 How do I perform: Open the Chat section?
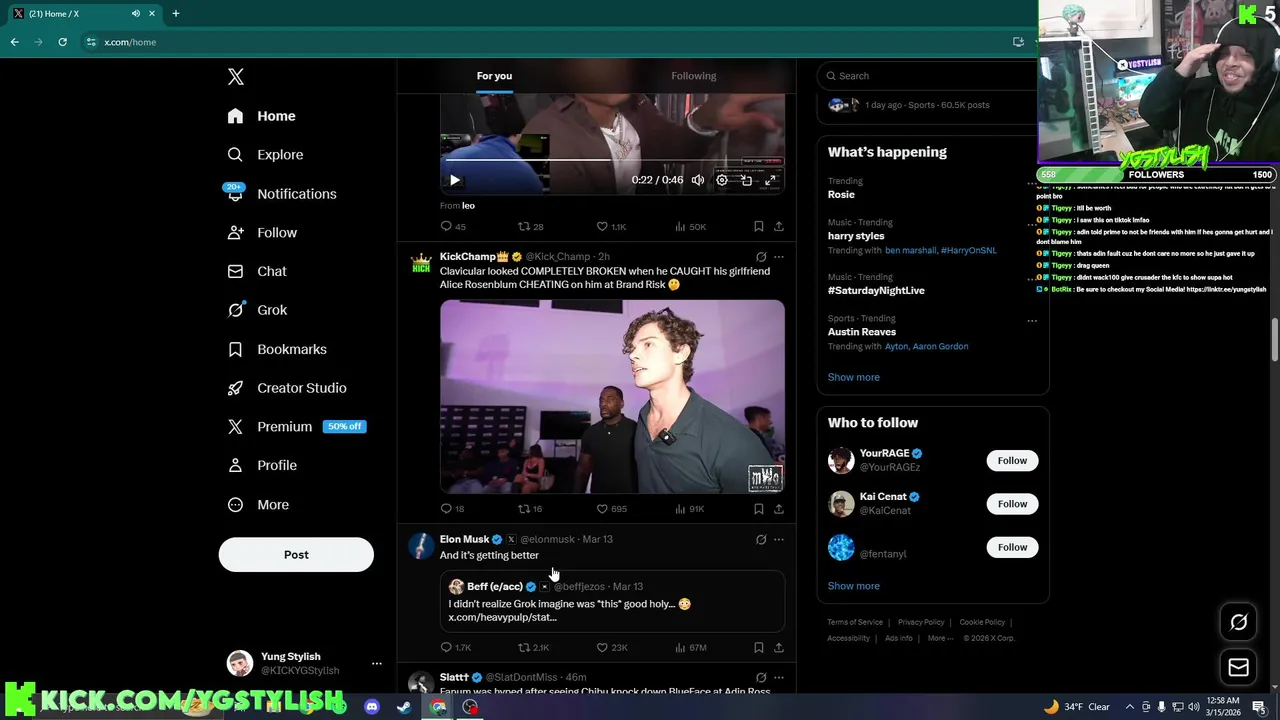click(256, 271)
